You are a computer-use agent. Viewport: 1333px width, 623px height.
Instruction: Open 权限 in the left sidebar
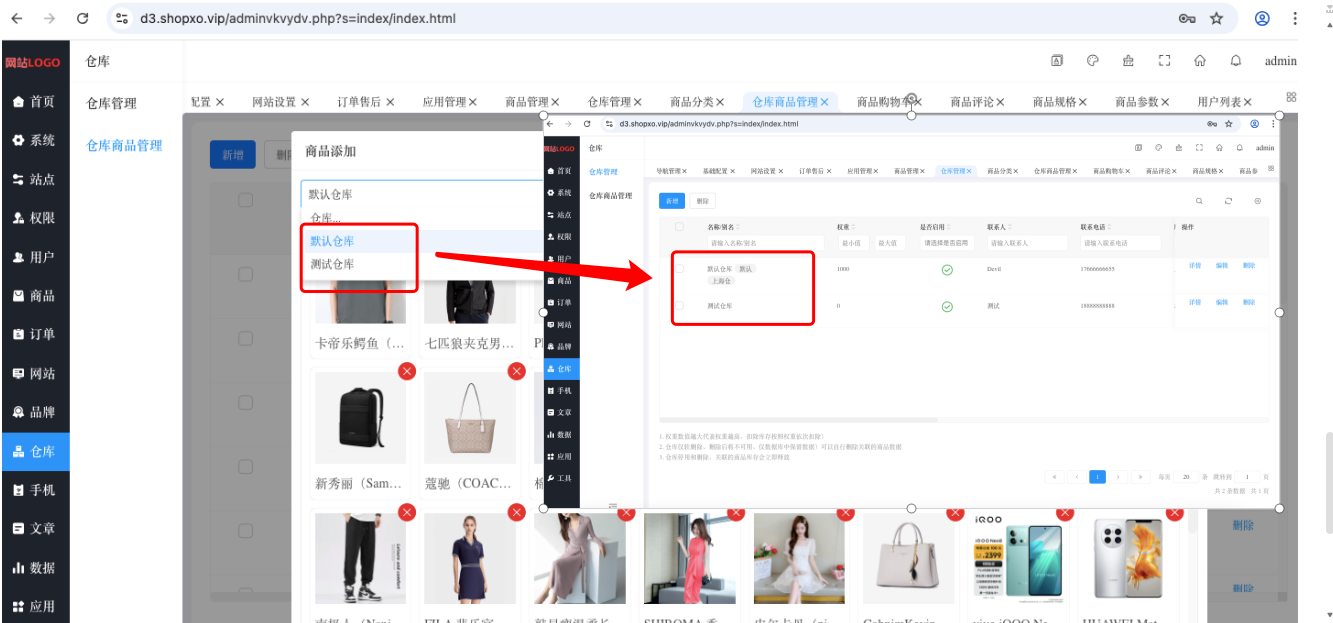coord(35,218)
